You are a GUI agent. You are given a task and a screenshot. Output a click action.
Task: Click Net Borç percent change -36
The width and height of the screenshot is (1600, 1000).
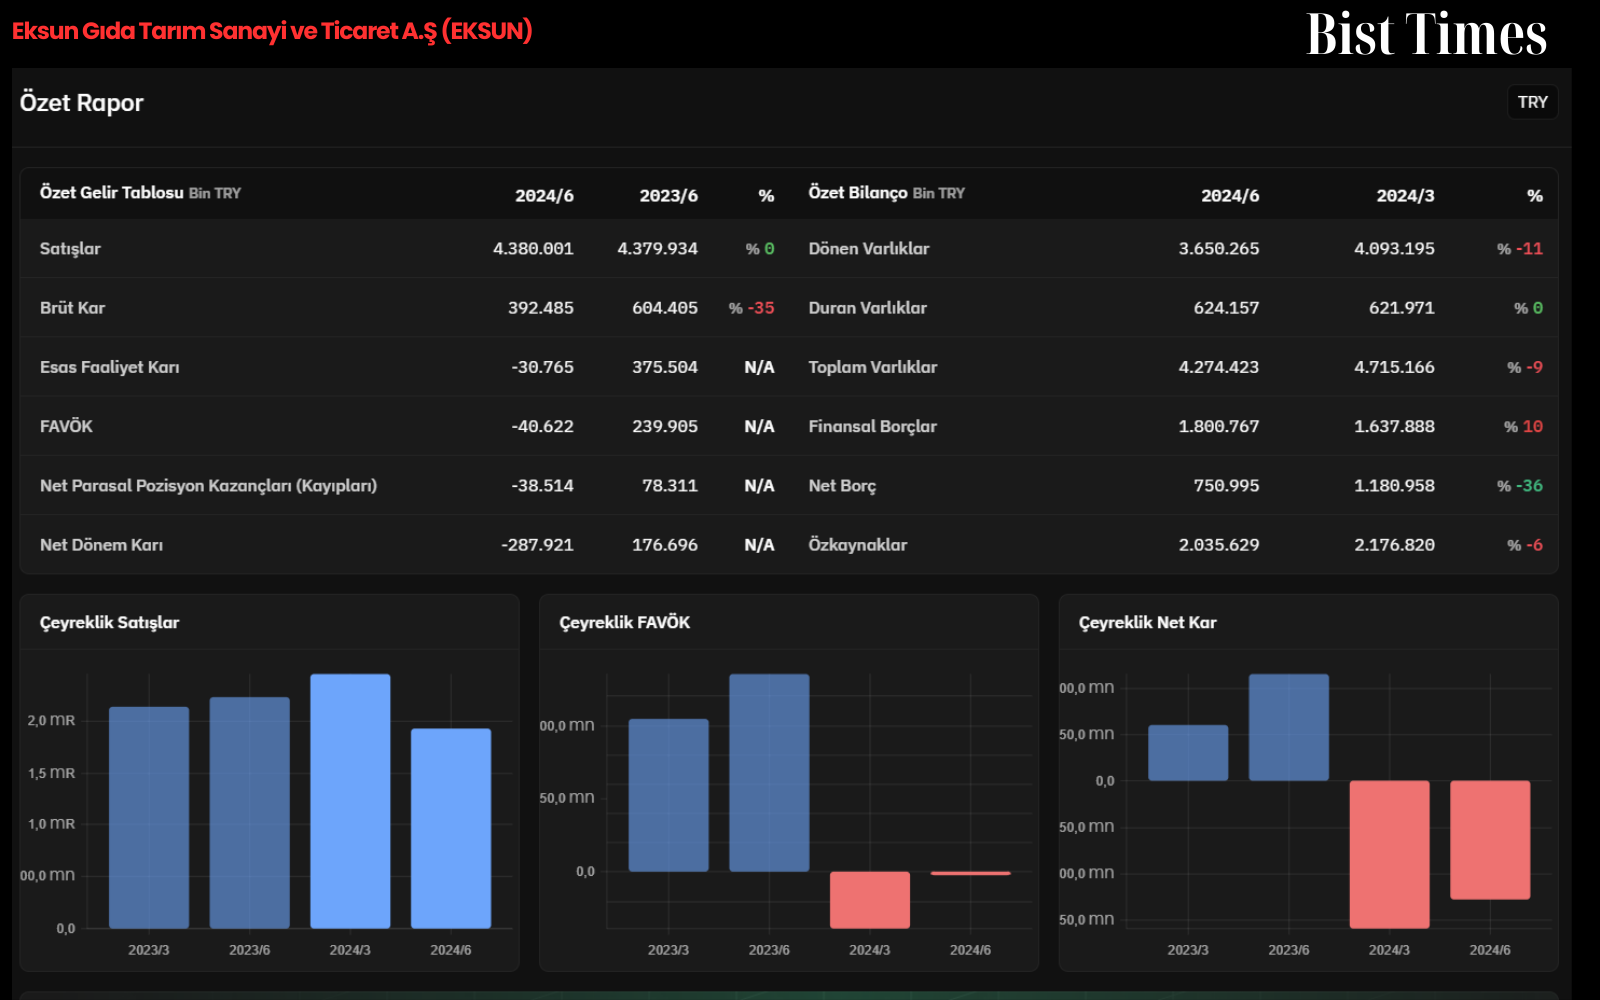[1520, 486]
